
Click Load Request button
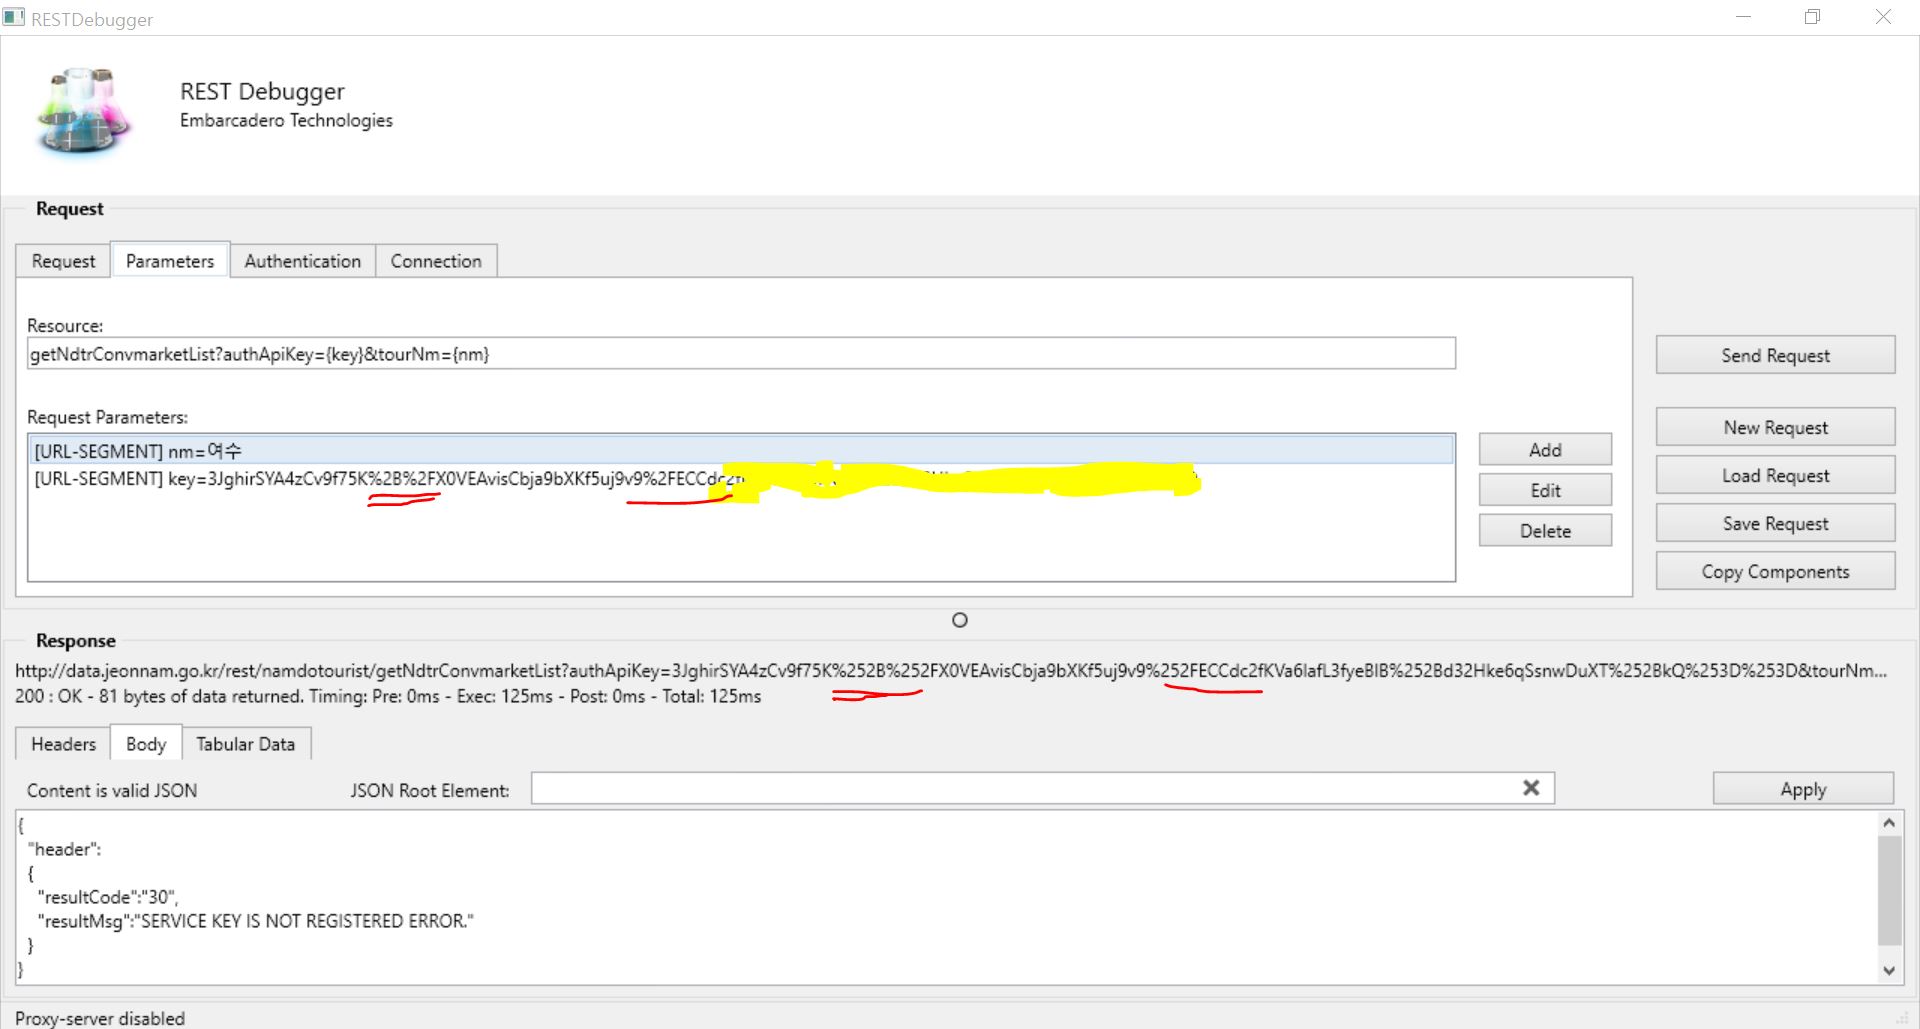[1775, 476]
